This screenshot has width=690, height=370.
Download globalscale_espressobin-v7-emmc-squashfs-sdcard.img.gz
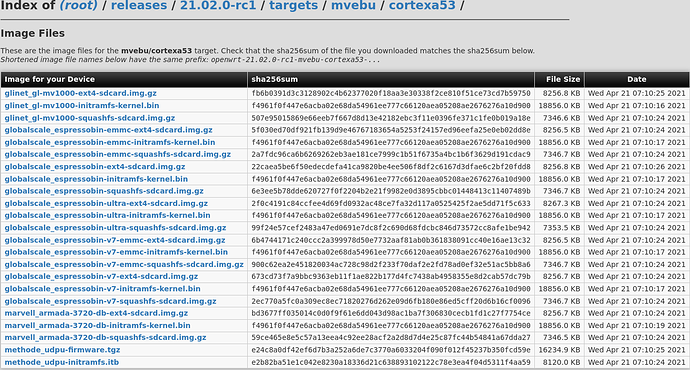[x=124, y=264]
